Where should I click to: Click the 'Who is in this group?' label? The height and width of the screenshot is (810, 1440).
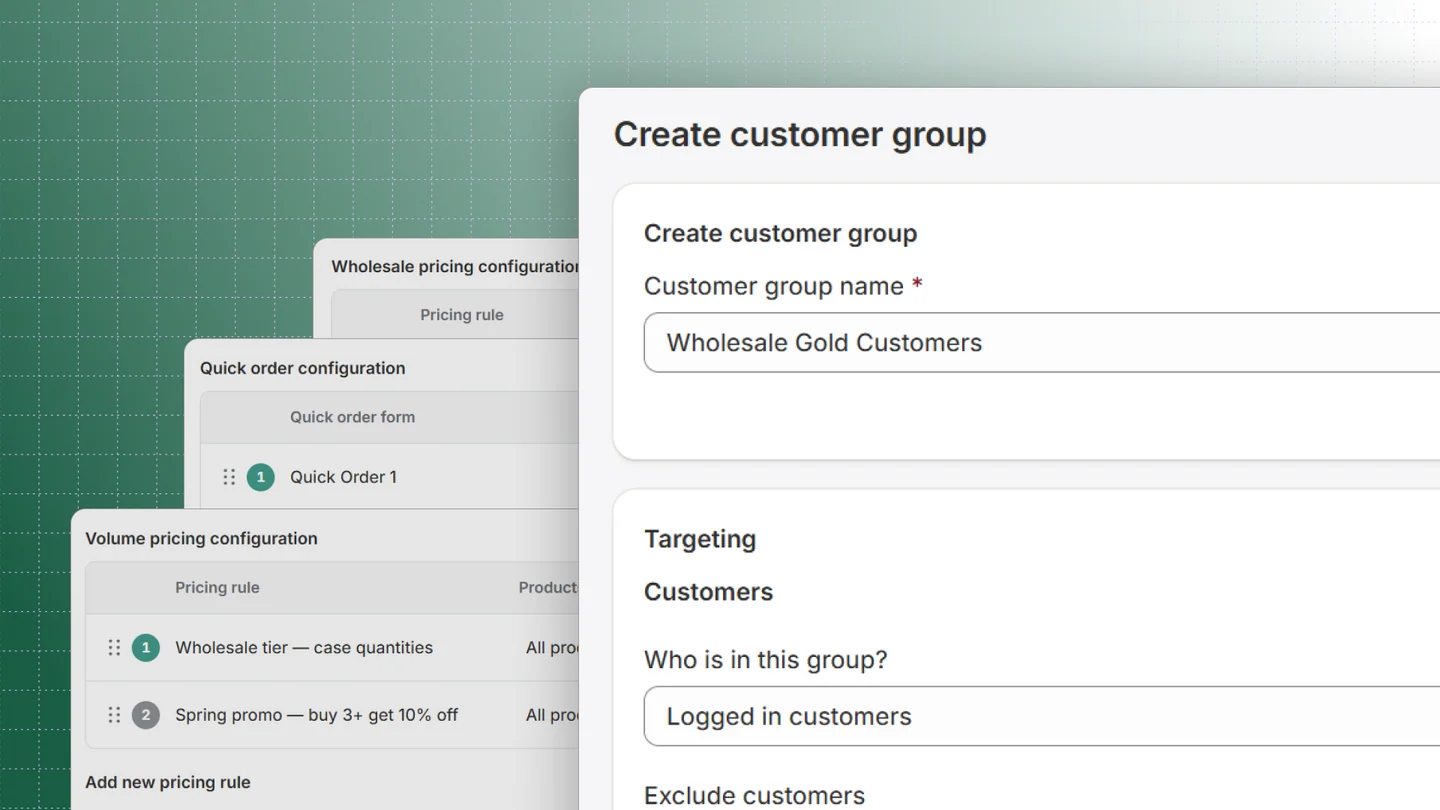coord(766,660)
